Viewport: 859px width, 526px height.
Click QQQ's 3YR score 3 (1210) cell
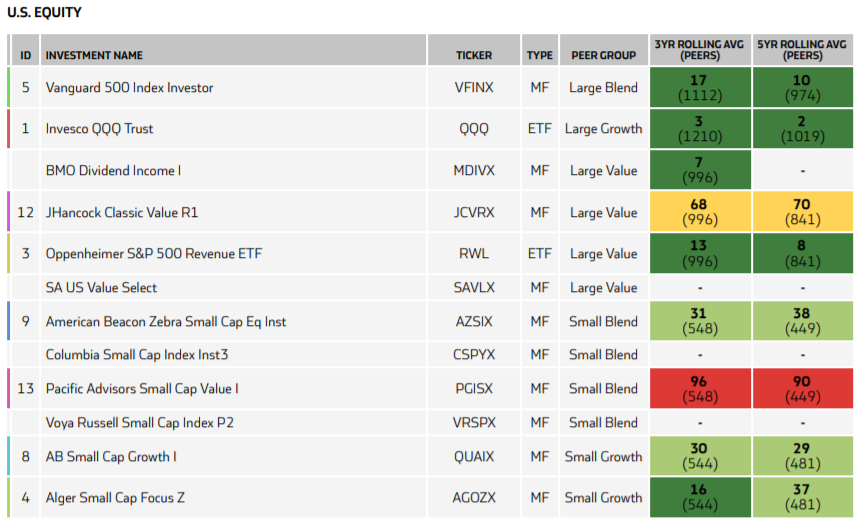(x=700, y=129)
